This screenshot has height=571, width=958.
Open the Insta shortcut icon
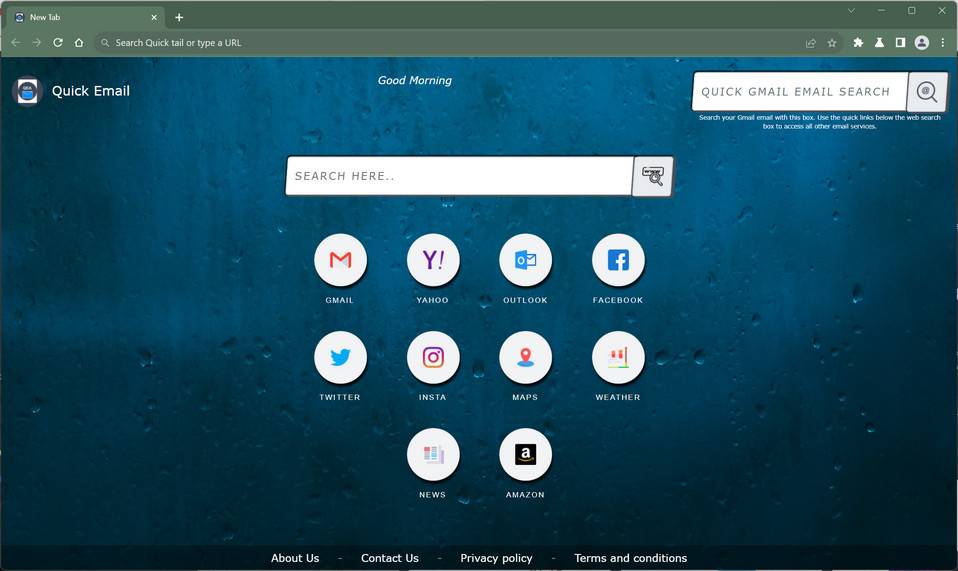point(433,357)
